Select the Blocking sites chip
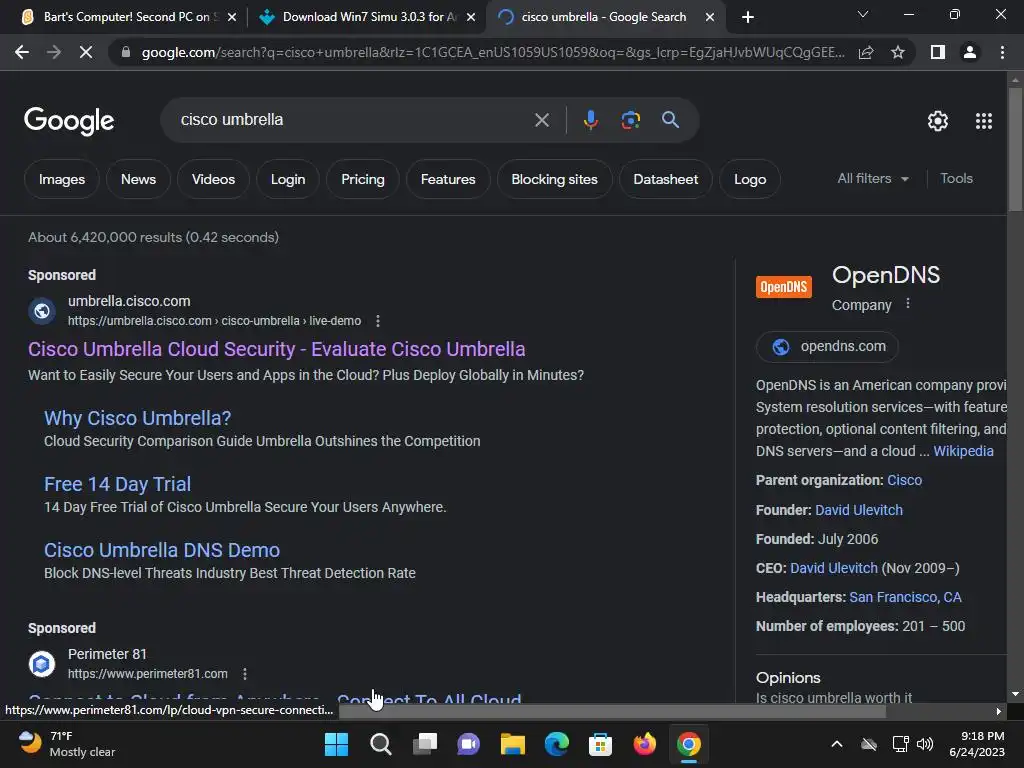This screenshot has width=1024, height=768. click(x=554, y=179)
